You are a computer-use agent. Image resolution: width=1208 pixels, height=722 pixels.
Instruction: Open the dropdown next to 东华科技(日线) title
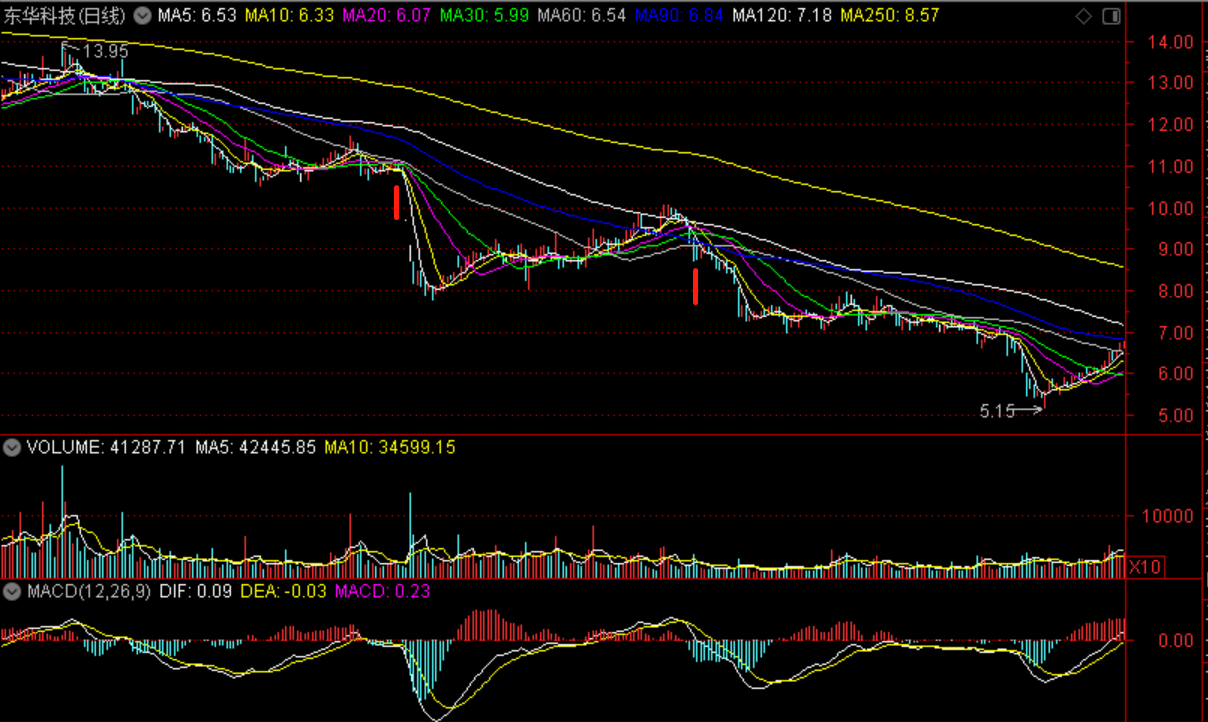click(144, 16)
